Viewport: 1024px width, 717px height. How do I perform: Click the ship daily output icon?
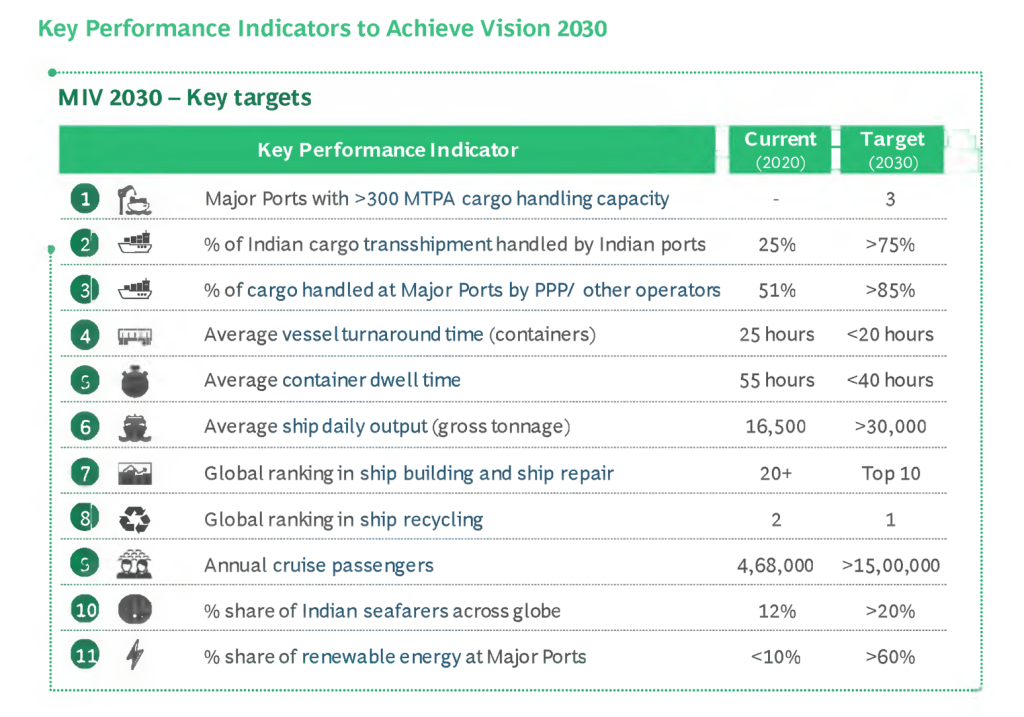[133, 427]
